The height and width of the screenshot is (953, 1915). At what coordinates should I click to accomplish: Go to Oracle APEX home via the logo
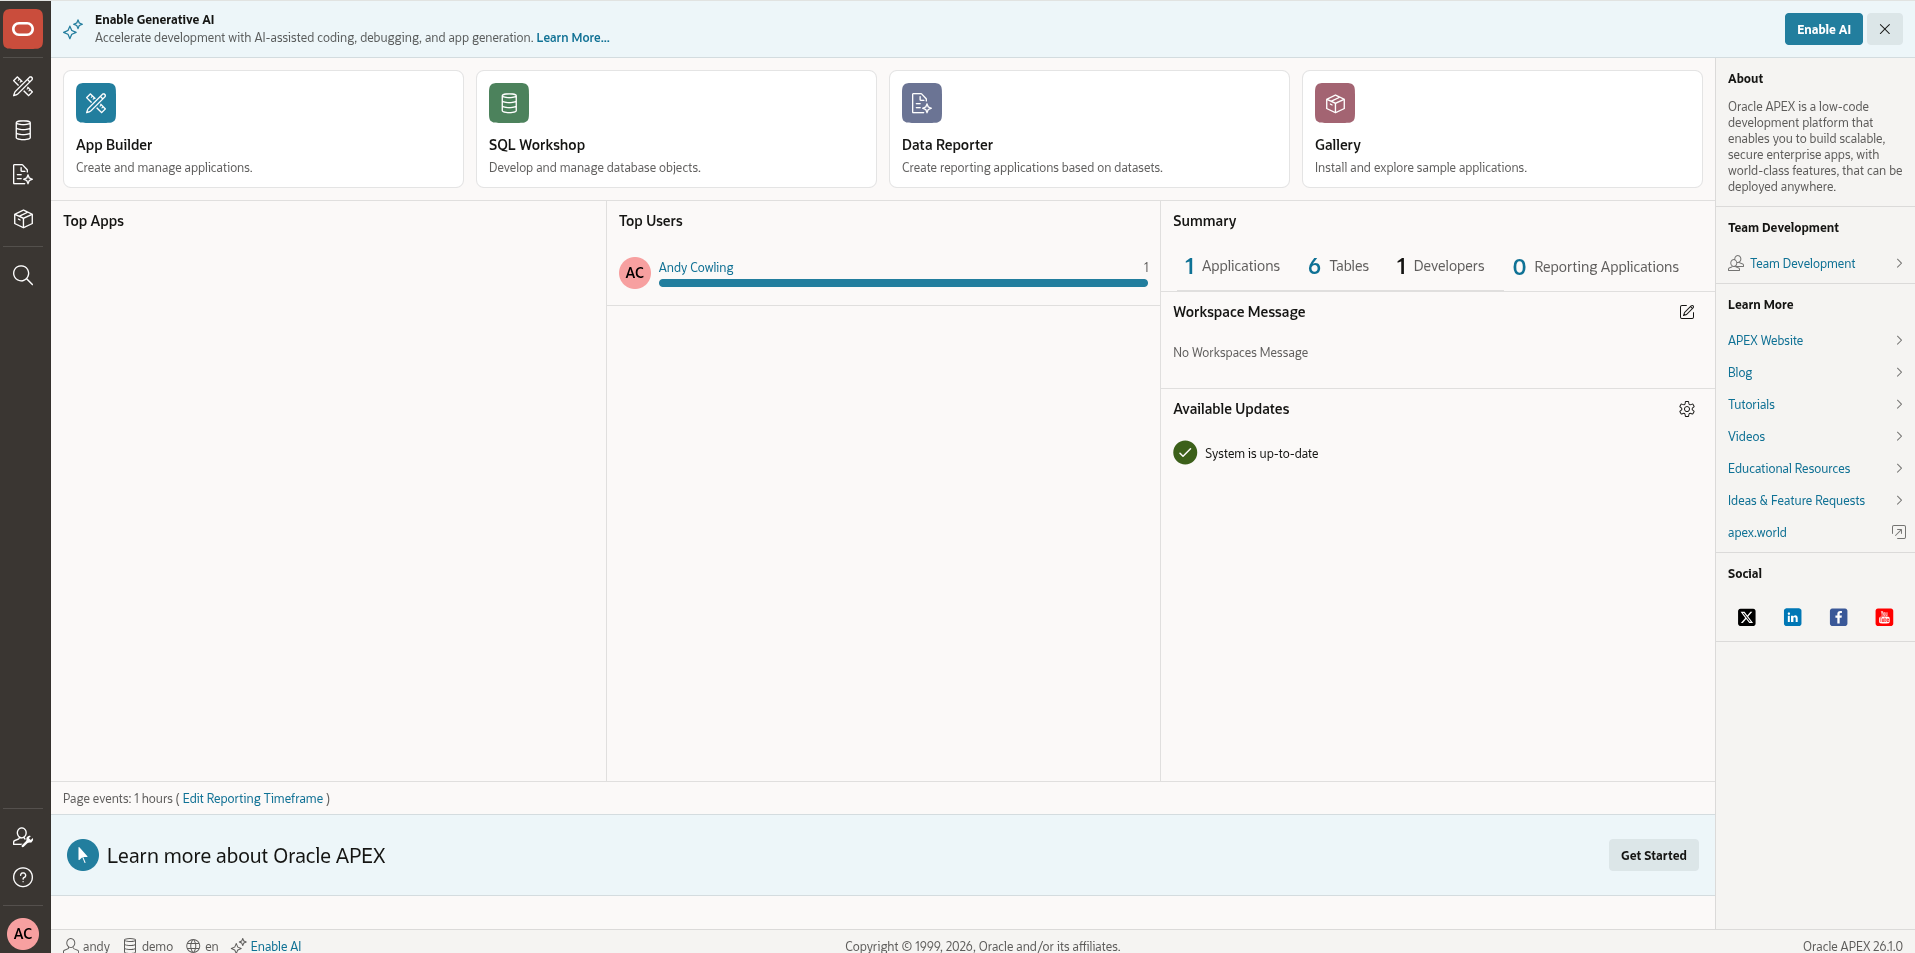coord(23,29)
